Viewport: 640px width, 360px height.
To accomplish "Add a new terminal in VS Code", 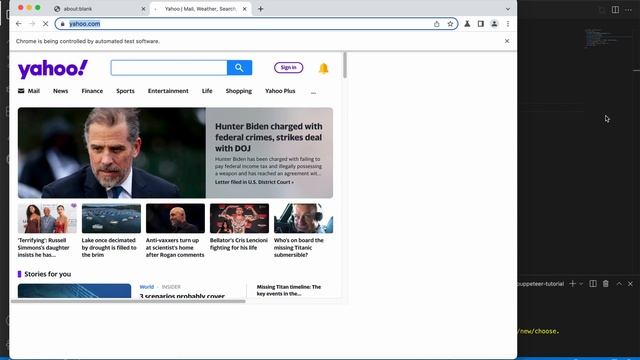I will click(x=572, y=284).
